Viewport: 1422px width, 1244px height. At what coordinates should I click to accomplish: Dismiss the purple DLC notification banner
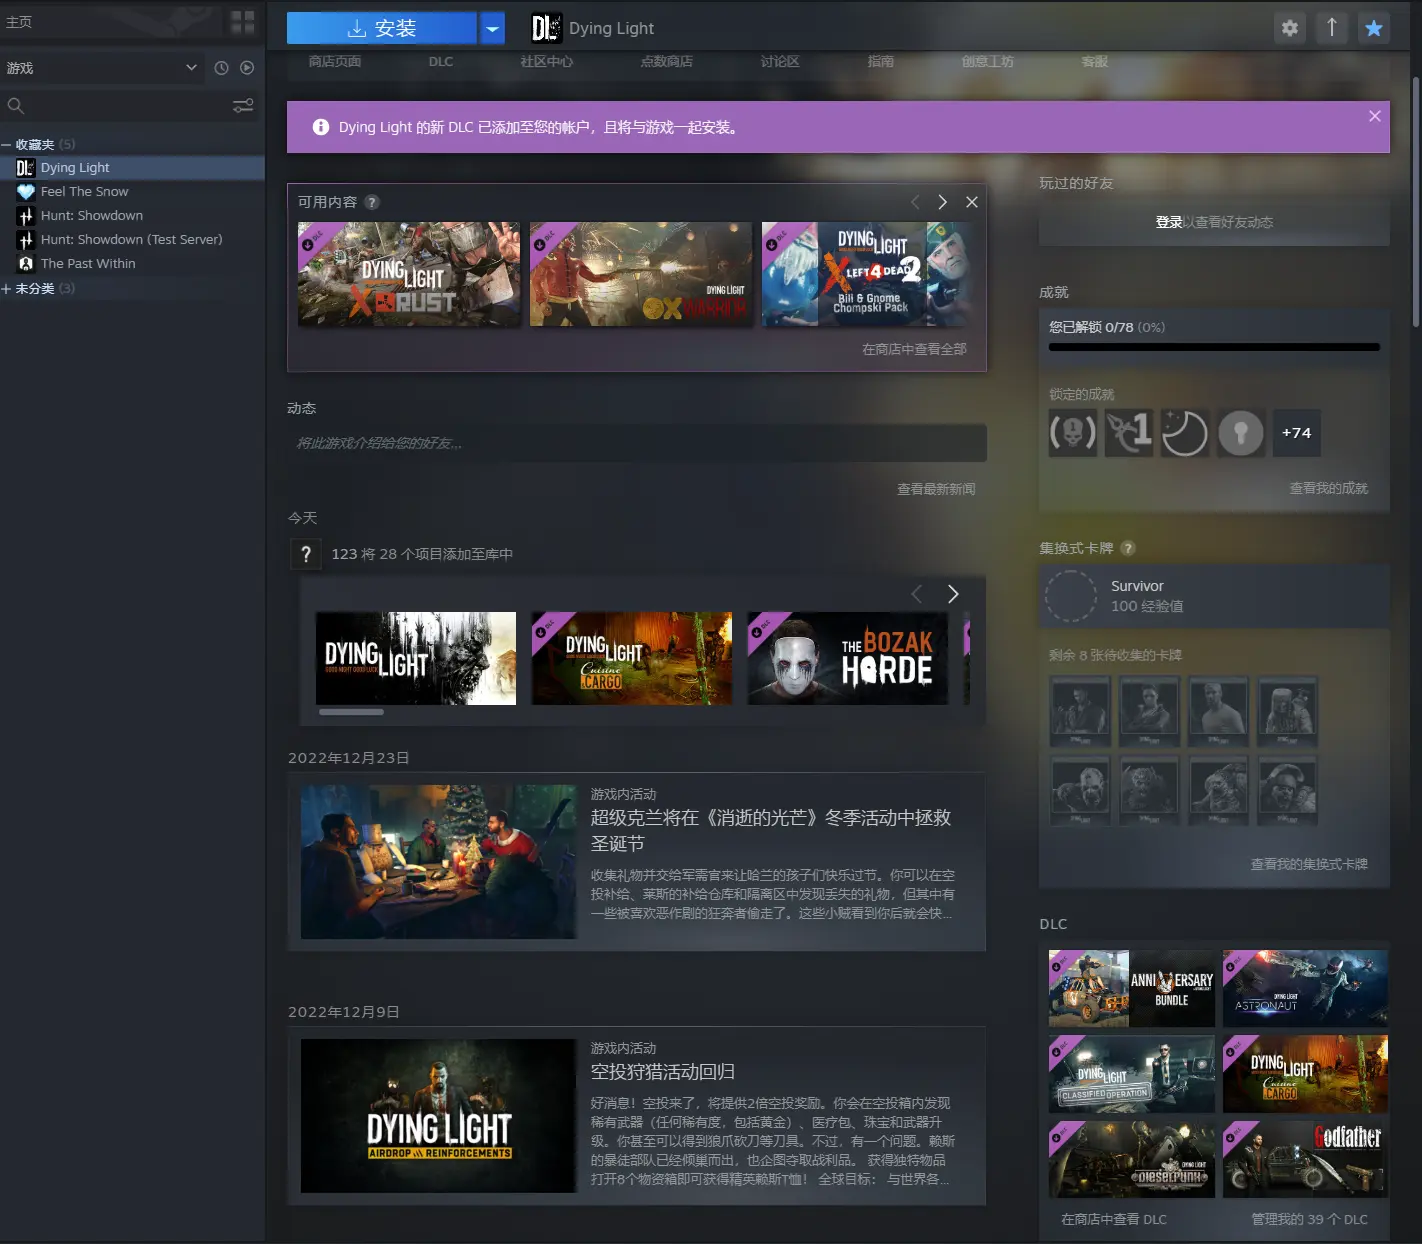click(x=1375, y=116)
